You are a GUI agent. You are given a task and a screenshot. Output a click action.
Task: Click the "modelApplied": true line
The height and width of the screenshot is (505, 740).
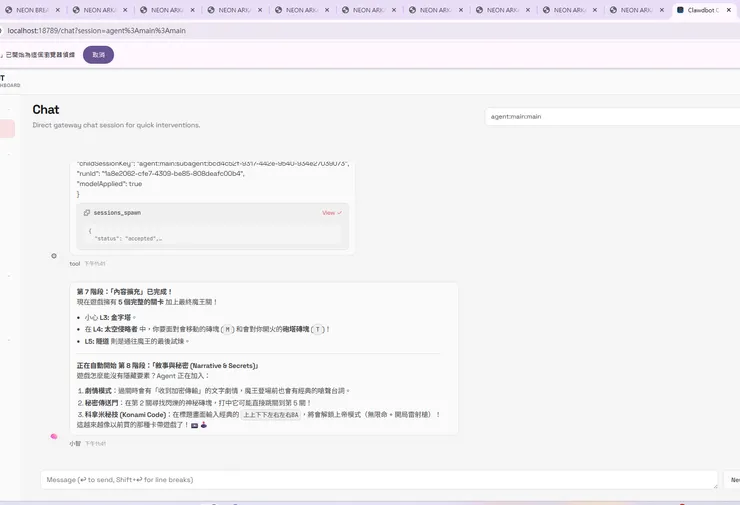pos(109,184)
